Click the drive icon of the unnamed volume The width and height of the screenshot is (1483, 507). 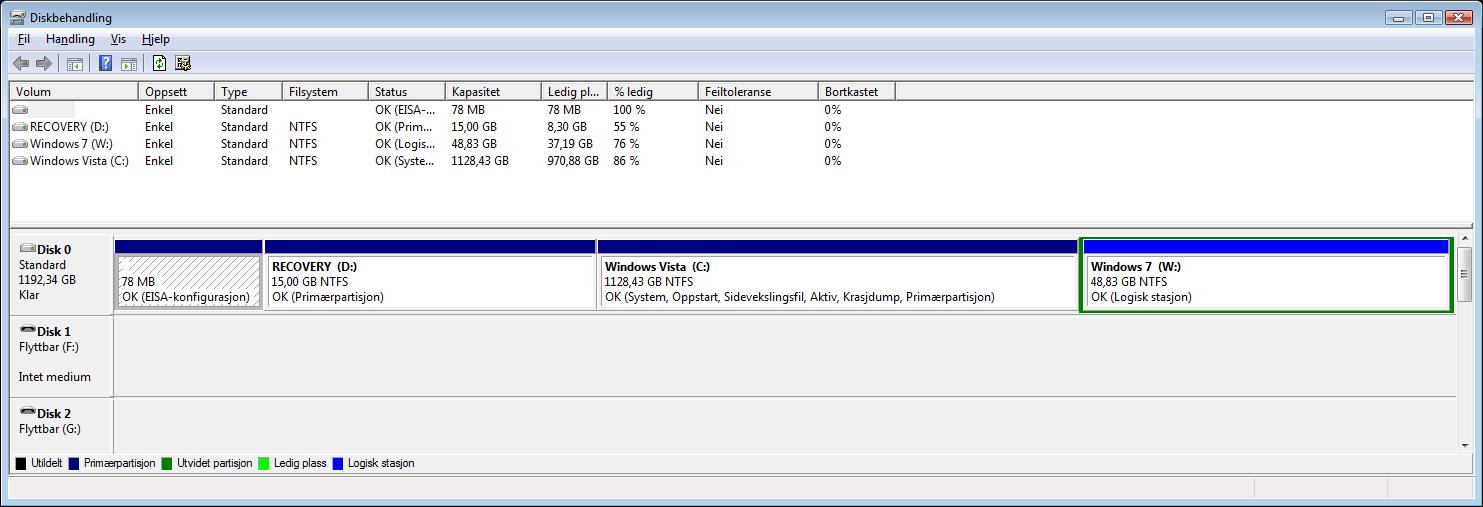tap(20, 110)
